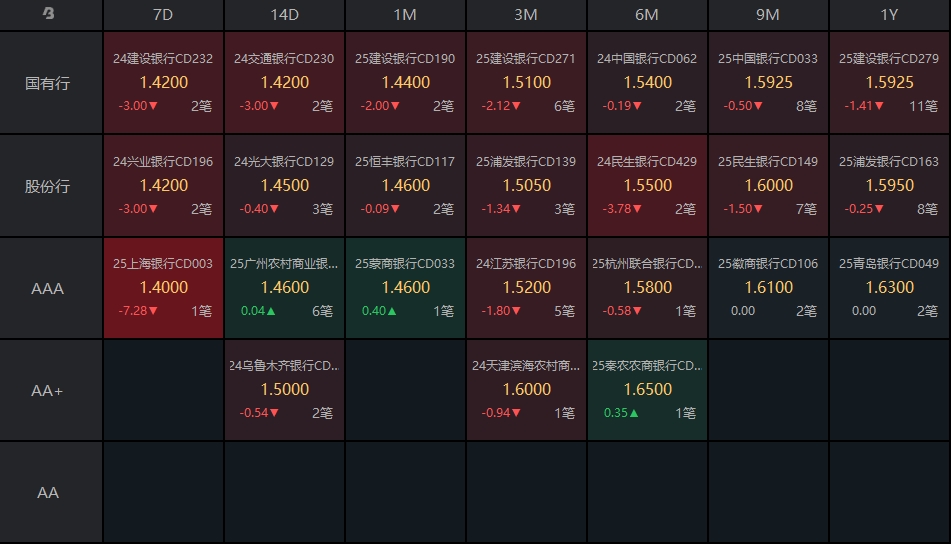Open the 25浦发银行CD163 cell

click(x=890, y=186)
